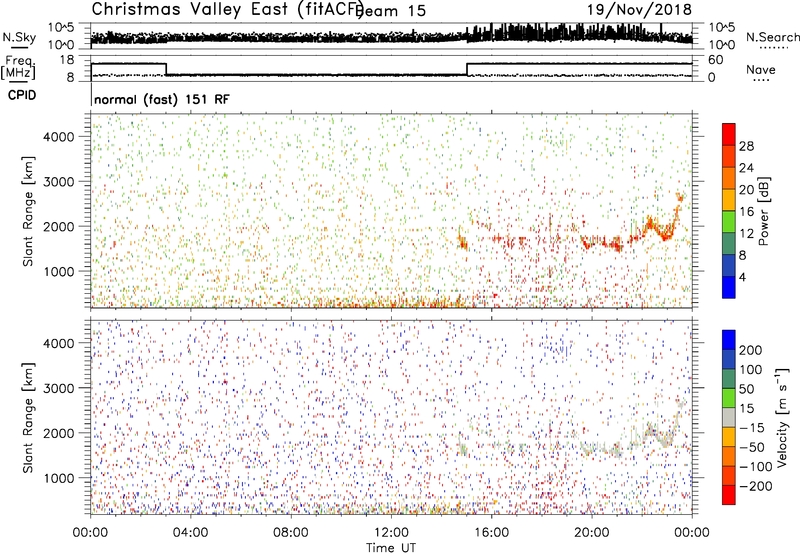This screenshot has height=554, width=800.
Task: Click the '28' tick on the power colorbar
Action: pos(746,146)
